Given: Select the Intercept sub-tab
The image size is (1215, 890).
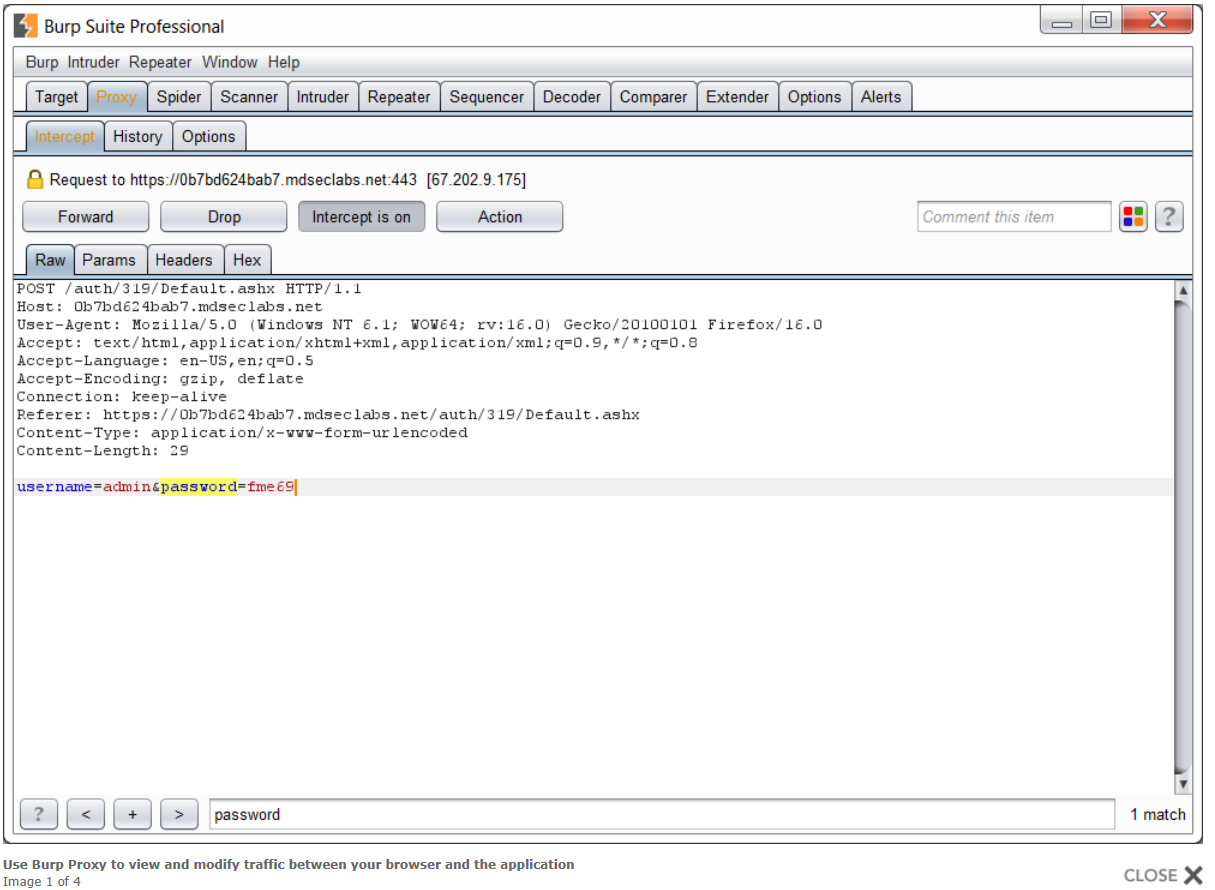Looking at the screenshot, I should click(x=65, y=137).
